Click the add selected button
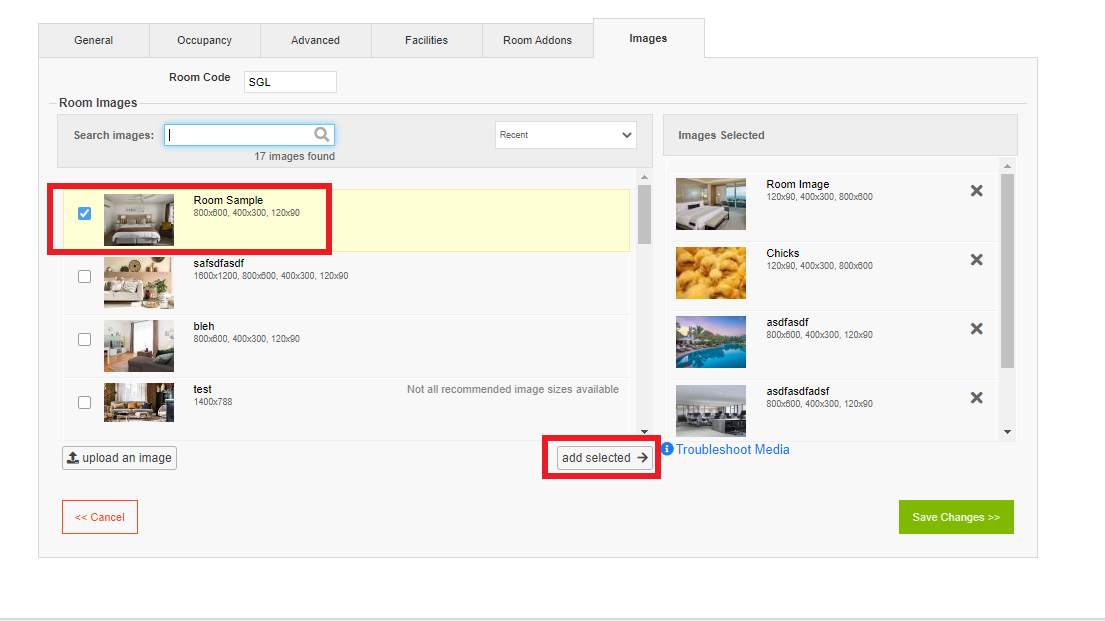Image resolution: width=1105 pixels, height=621 pixels. [x=605, y=457]
